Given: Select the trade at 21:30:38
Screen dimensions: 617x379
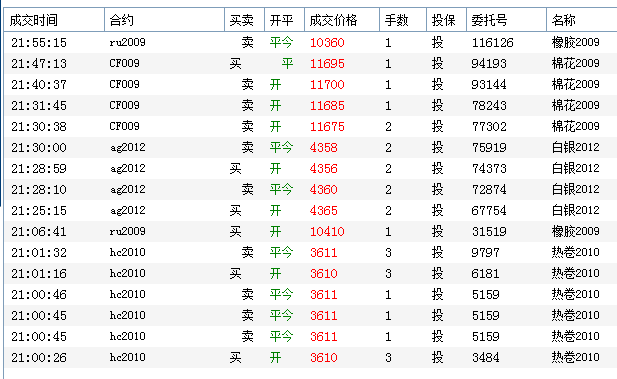Looking at the screenshot, I should coord(310,126).
